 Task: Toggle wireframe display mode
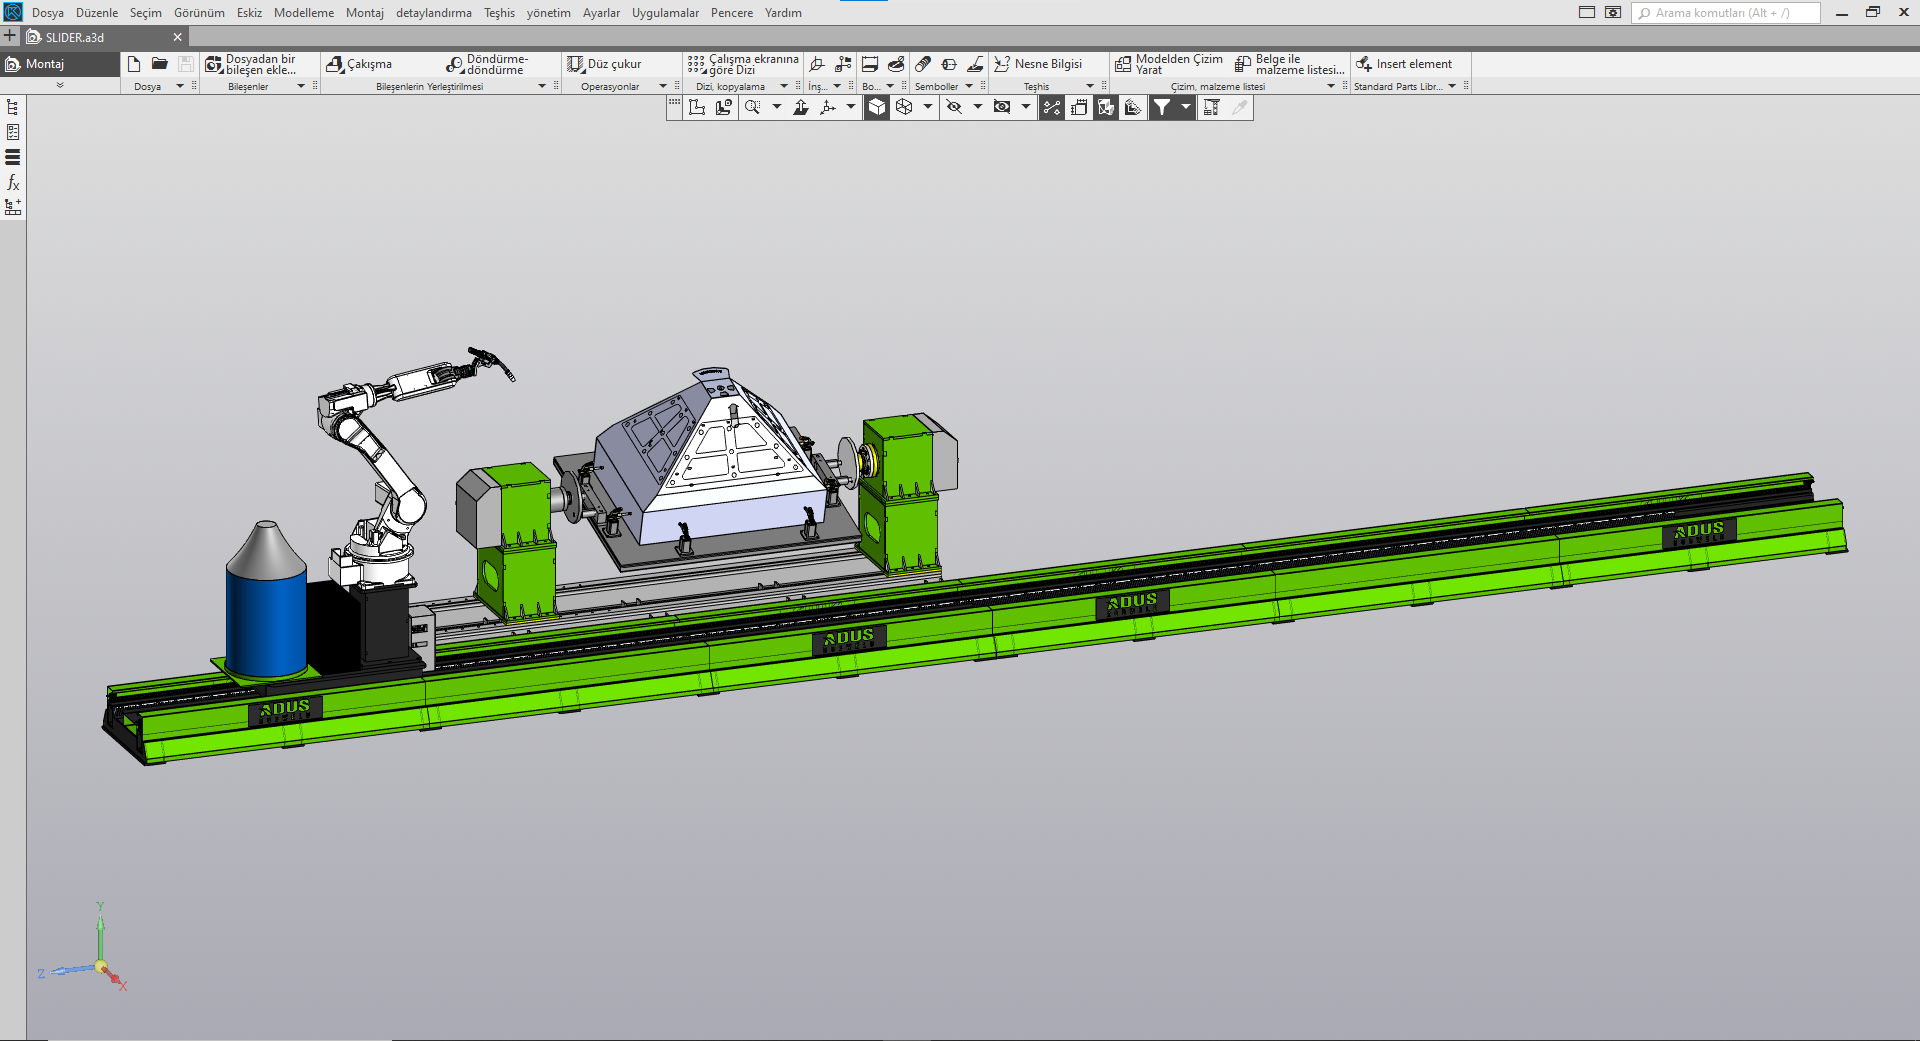pyautogui.click(x=904, y=107)
